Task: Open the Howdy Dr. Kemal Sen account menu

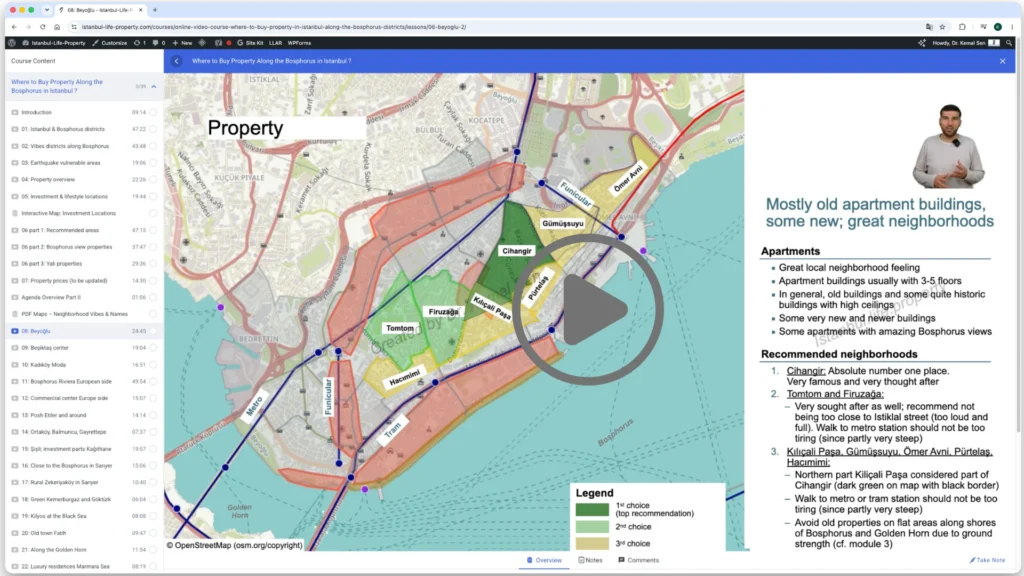Action: 966,43
